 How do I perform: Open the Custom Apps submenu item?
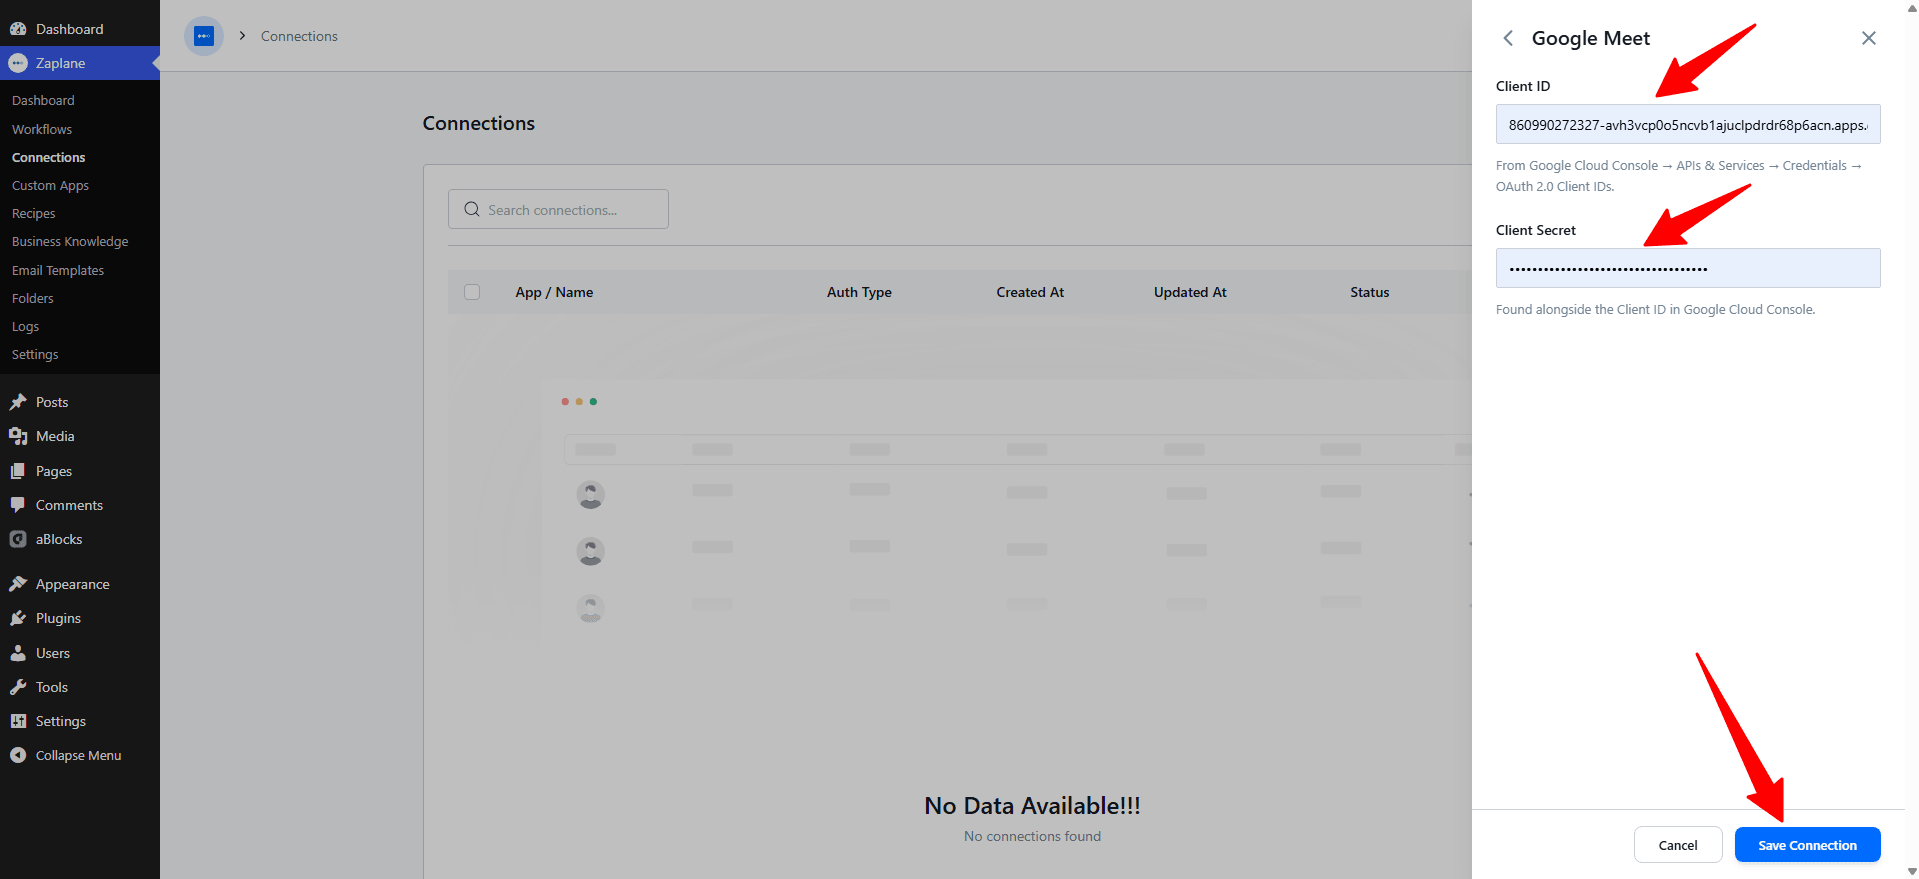pos(50,185)
